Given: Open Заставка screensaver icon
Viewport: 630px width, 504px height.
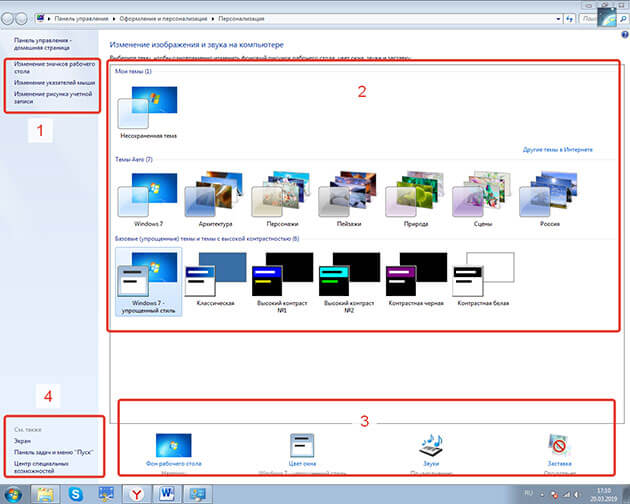Looking at the screenshot, I should [x=559, y=445].
